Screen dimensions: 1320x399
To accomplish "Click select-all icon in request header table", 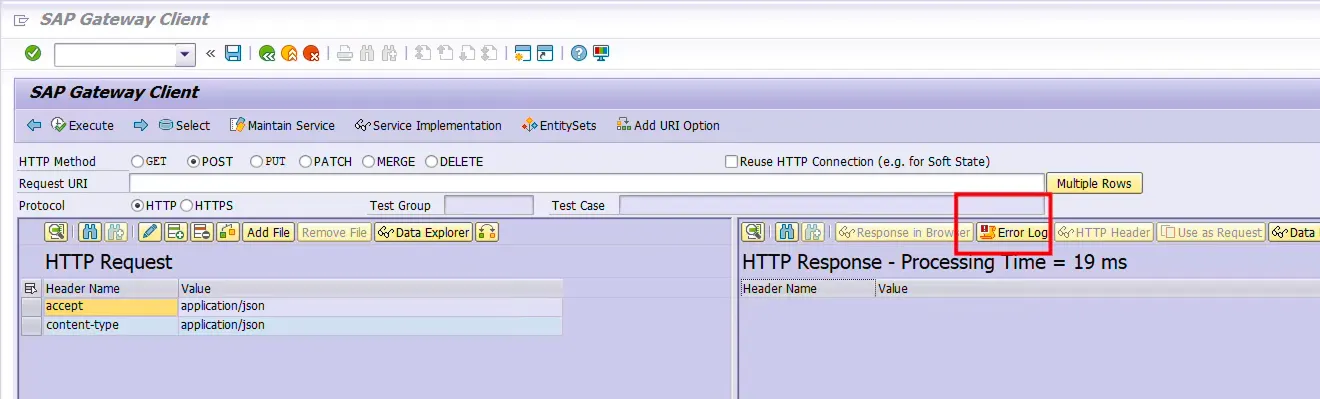I will (x=30, y=288).
